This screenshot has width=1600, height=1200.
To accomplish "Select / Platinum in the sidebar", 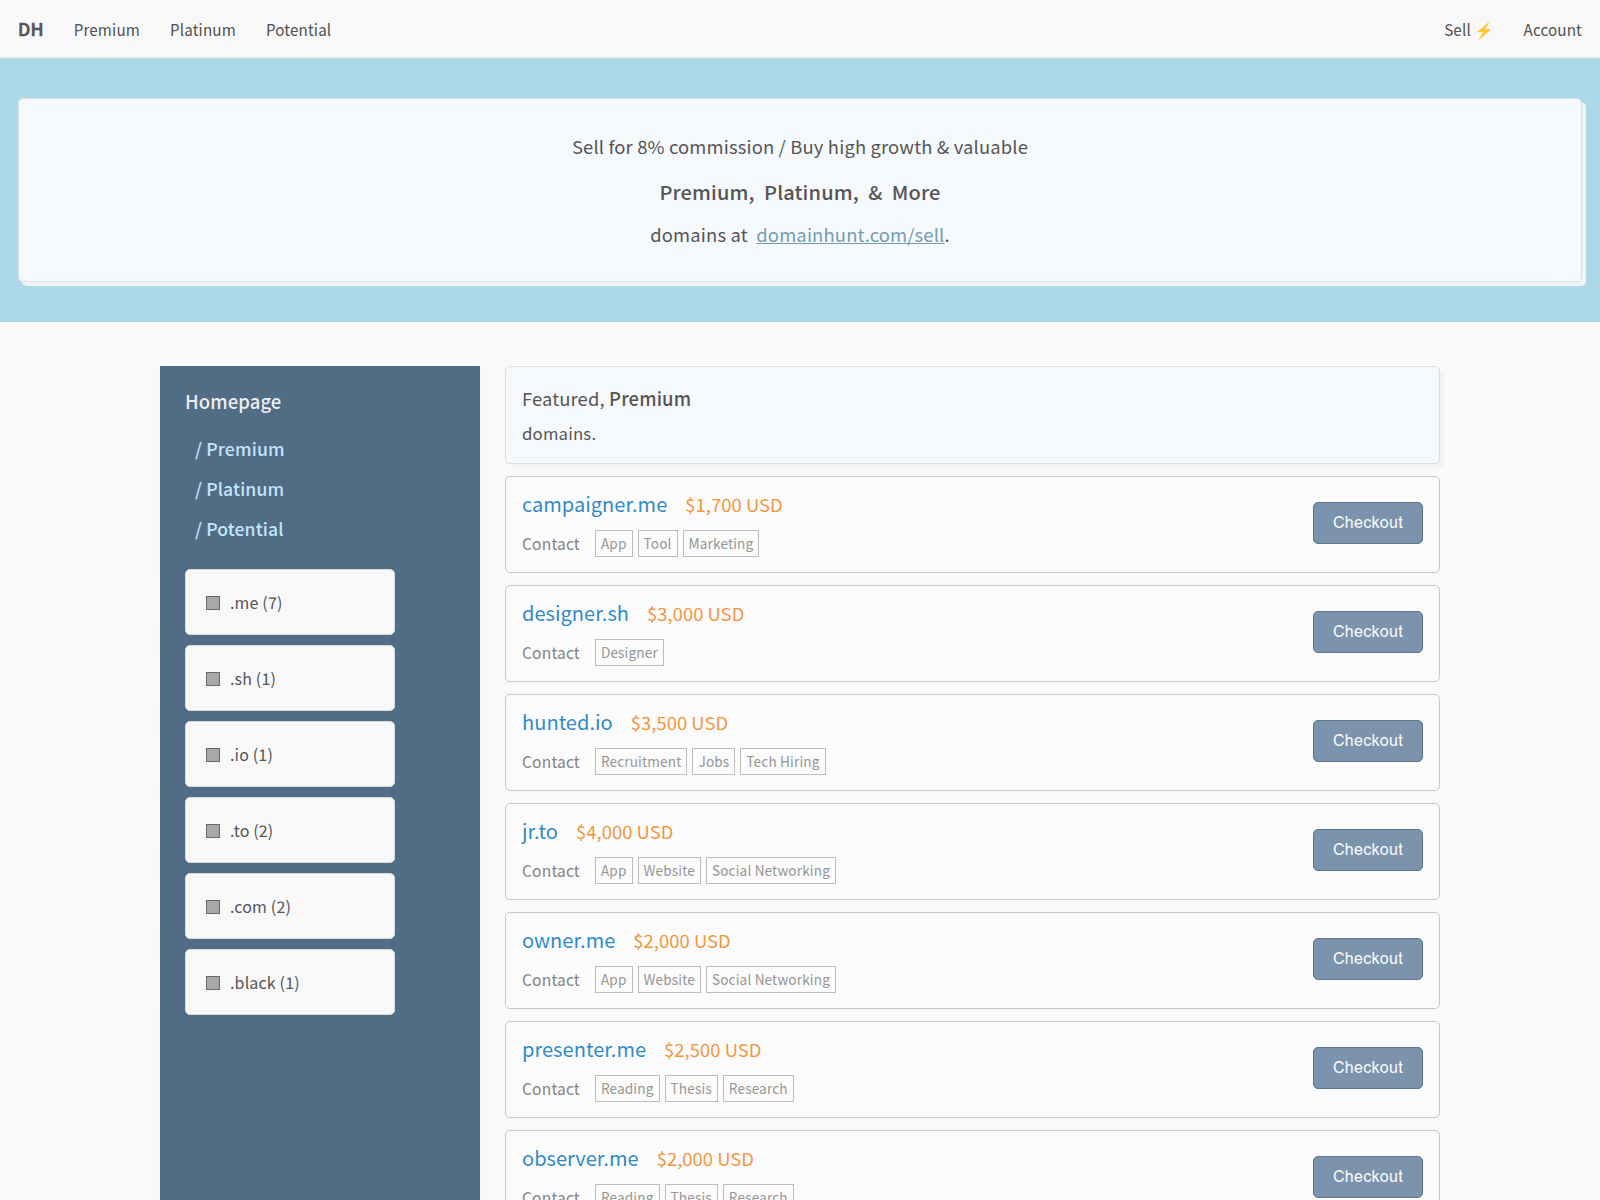I will point(240,490).
